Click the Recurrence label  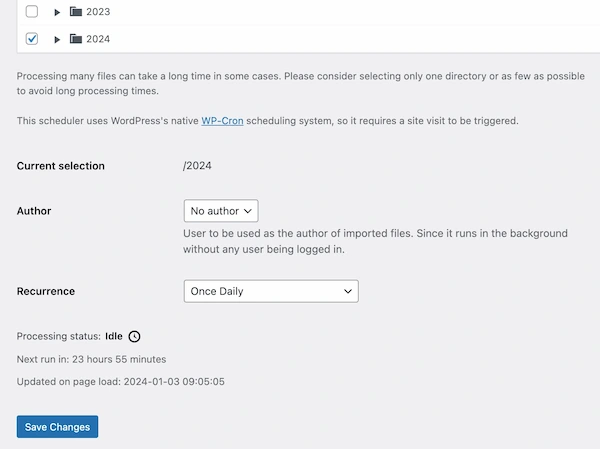tap(46, 291)
